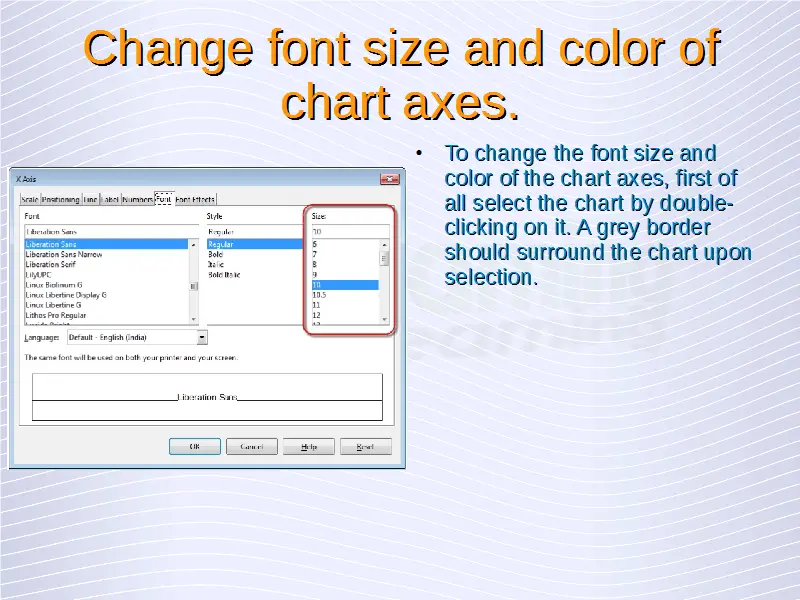Switch to the Line tab
This screenshot has width=800, height=600.
pyautogui.click(x=91, y=200)
